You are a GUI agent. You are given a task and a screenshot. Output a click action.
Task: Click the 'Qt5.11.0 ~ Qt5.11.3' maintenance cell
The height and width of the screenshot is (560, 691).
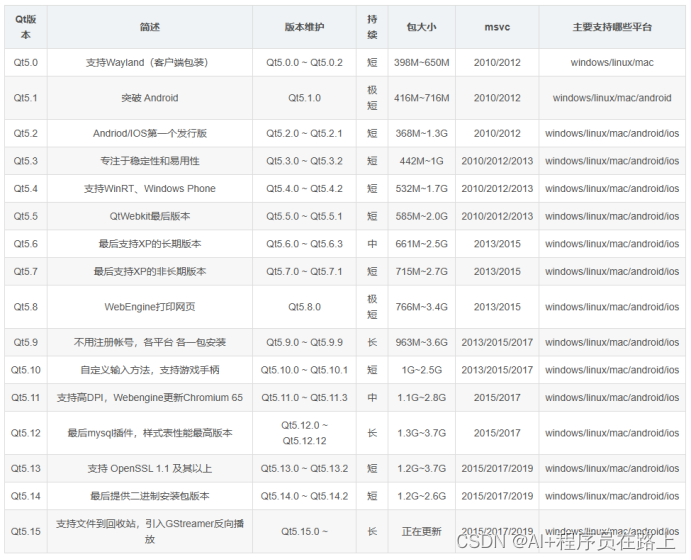304,398
